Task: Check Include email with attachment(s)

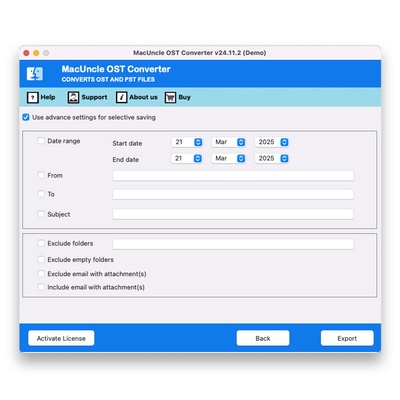Action: (x=41, y=287)
